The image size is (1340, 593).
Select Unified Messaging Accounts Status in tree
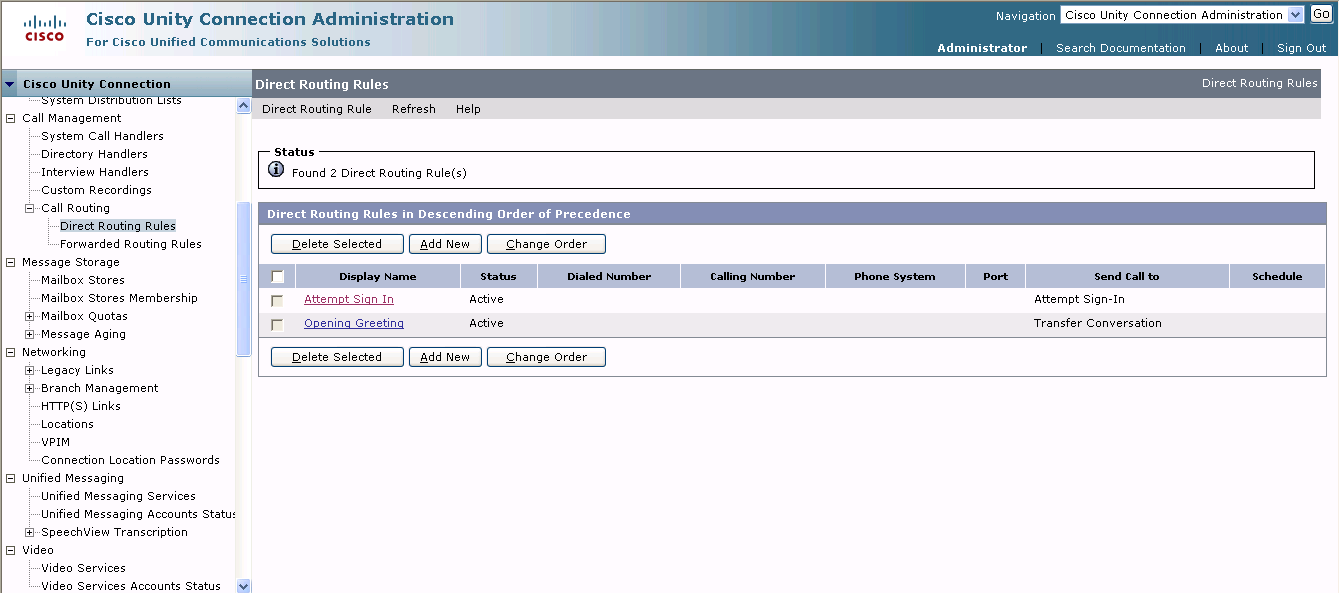pos(138,514)
